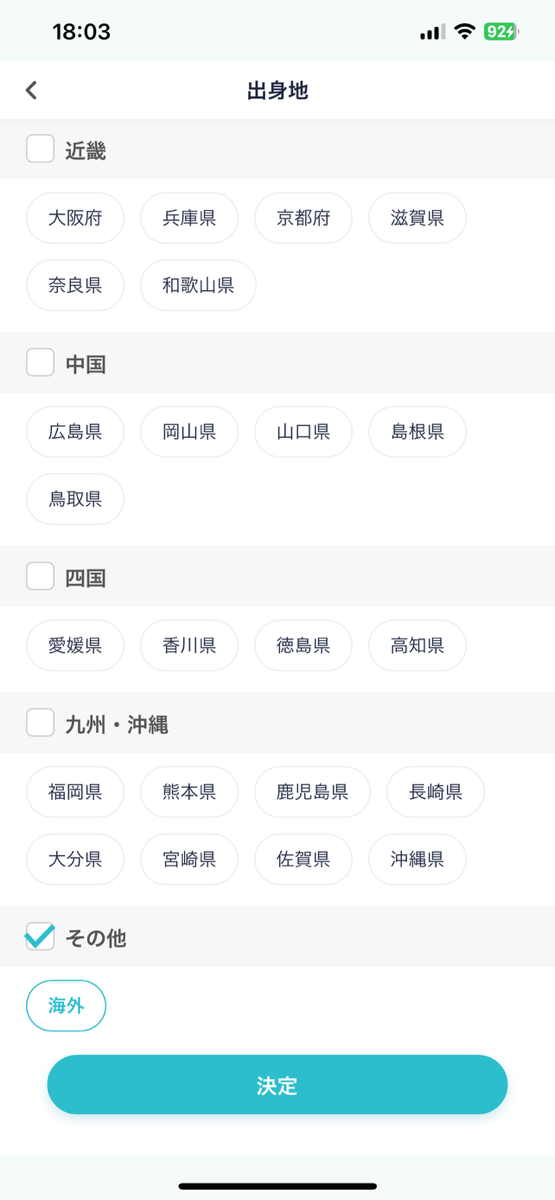Confirm selection with the 決定 button
The image size is (555, 1200).
[x=277, y=1085]
